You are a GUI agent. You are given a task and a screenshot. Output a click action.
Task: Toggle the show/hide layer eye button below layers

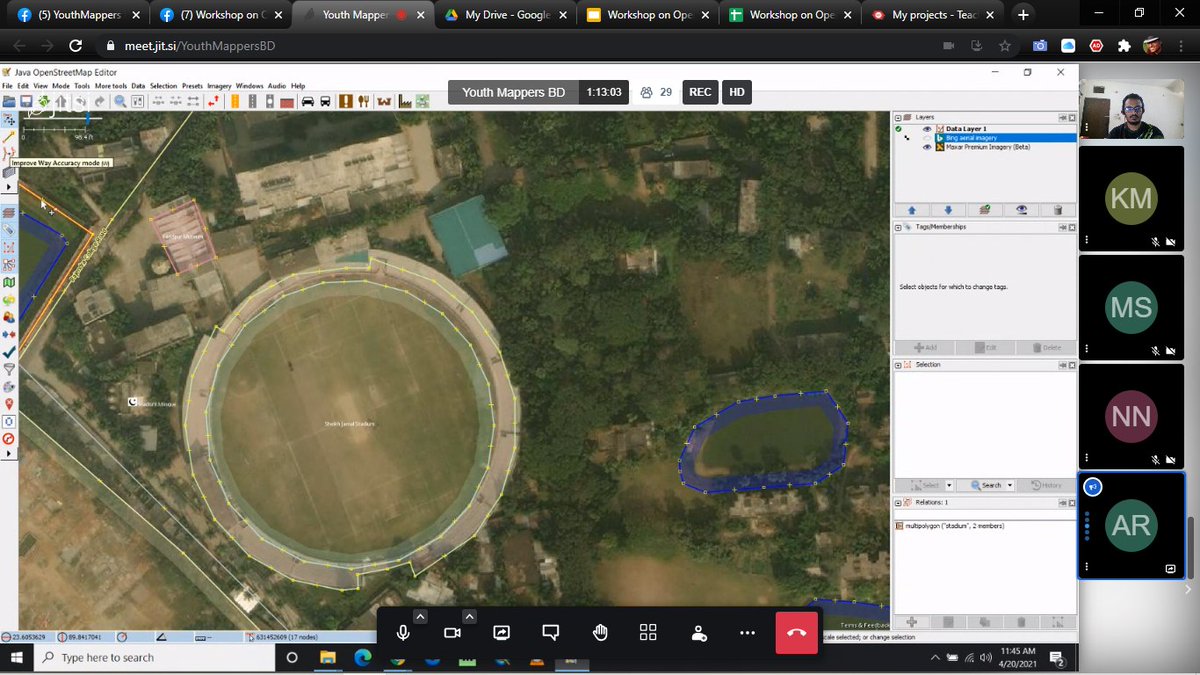[x=1021, y=210]
